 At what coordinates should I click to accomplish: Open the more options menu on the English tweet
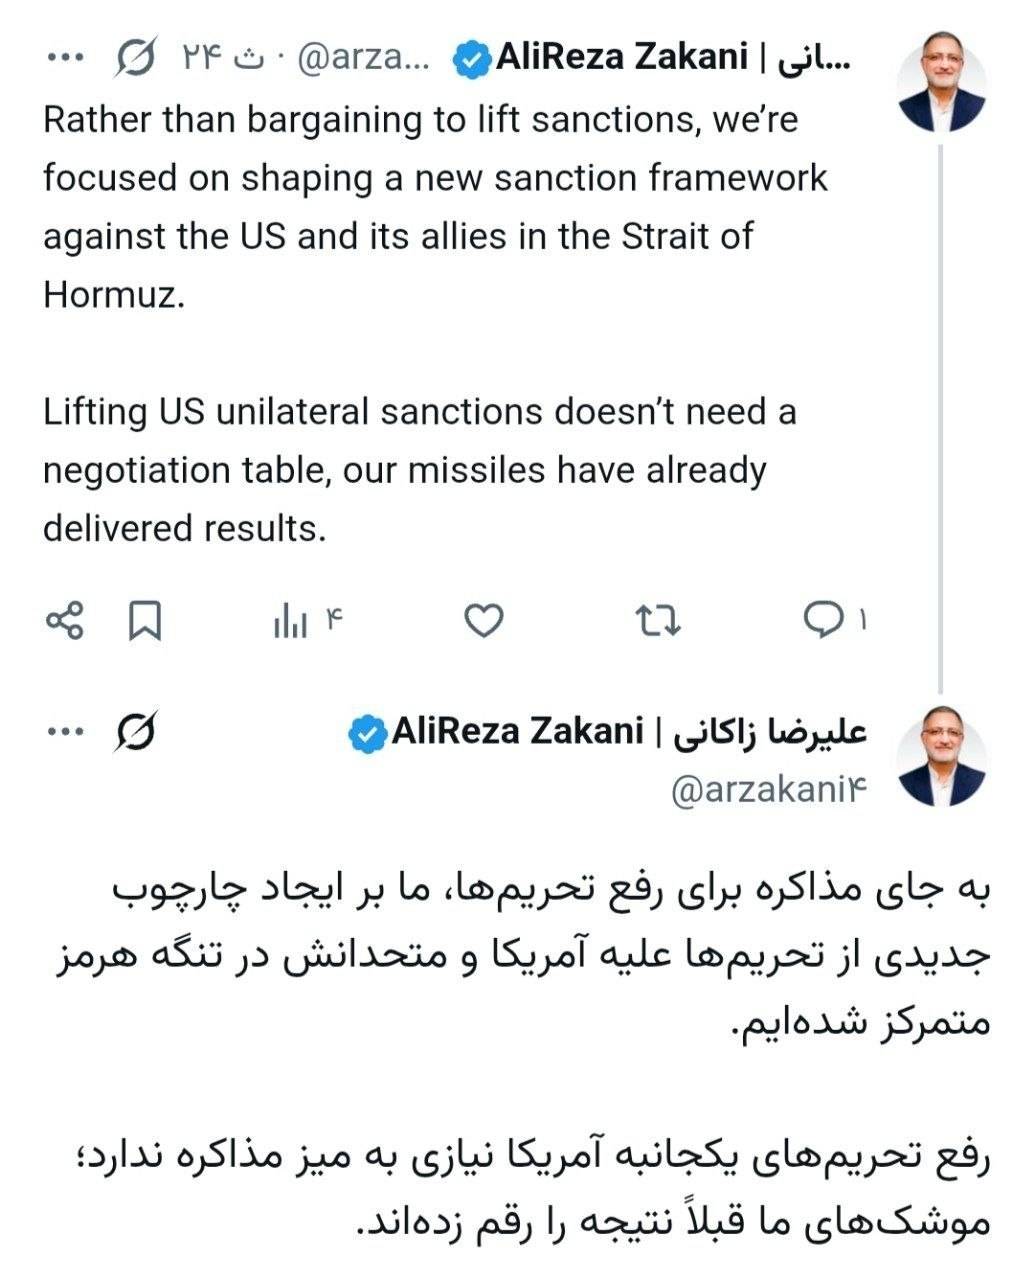66,55
